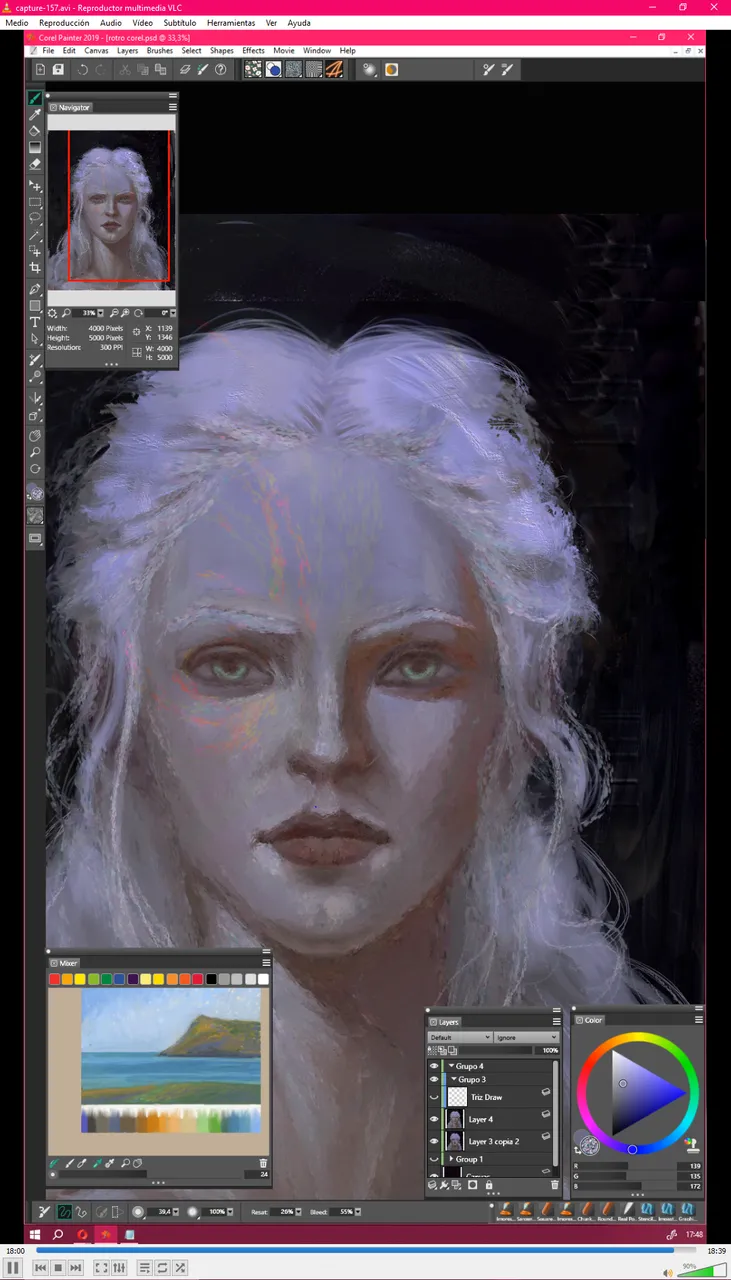
Task: Click Navigator preview thumbnail
Action: [x=112, y=211]
